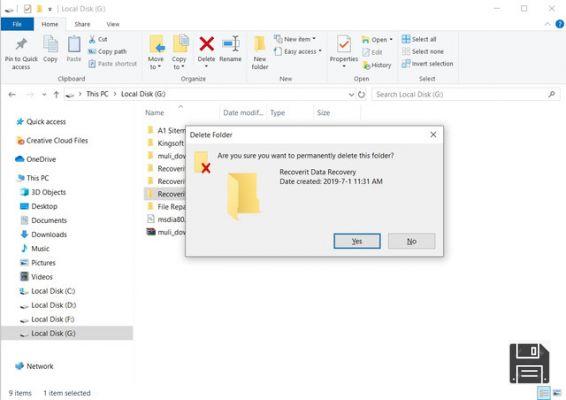566x400 pixels.
Task: Confirm deletion with Yes button
Action: click(357, 241)
